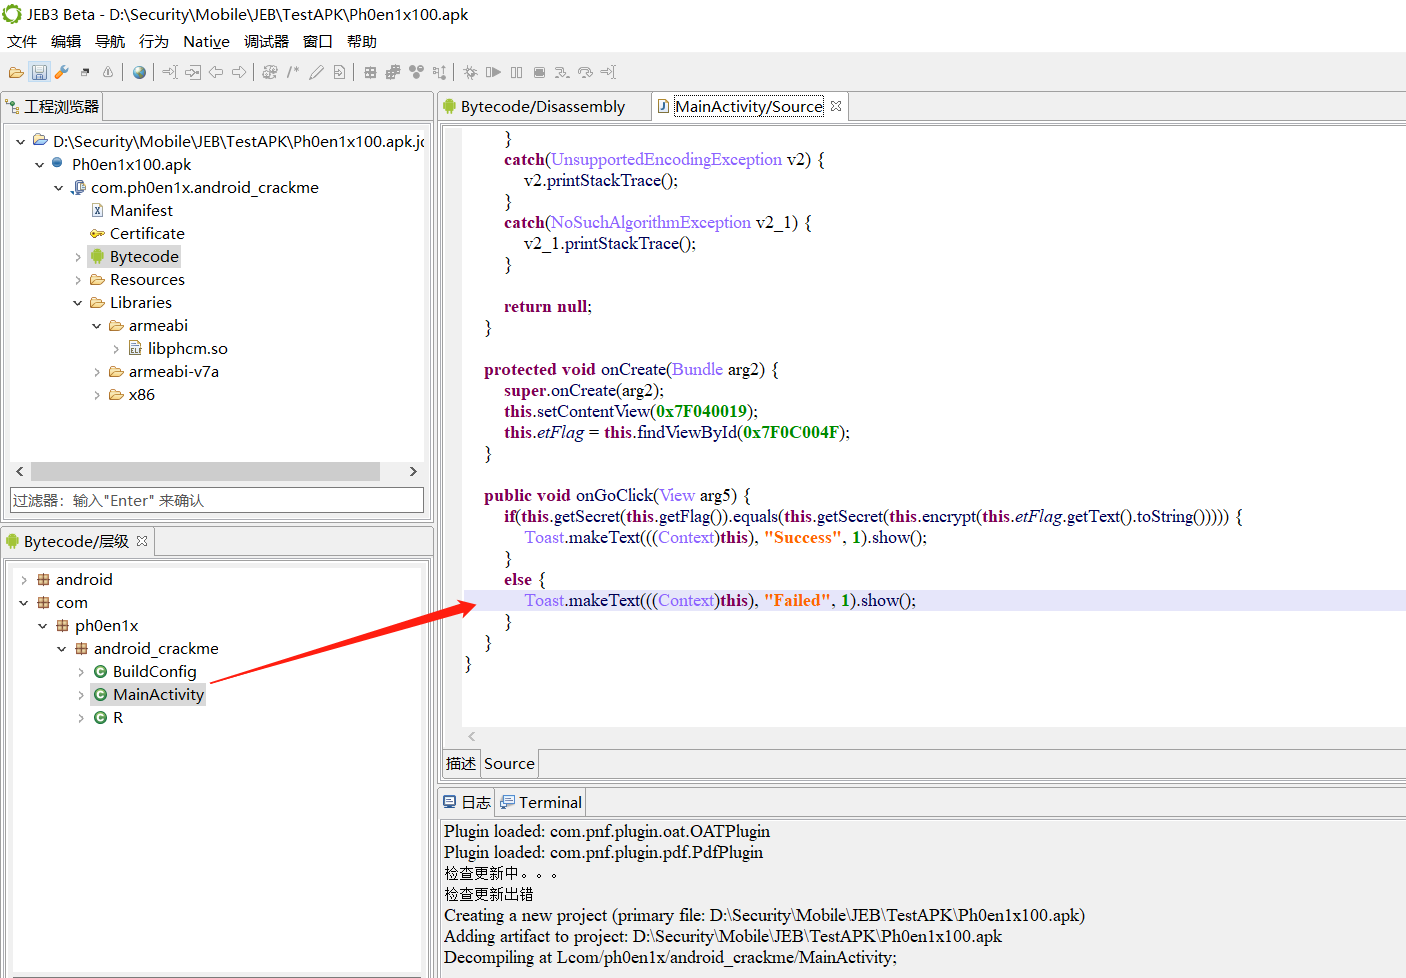Screen dimensions: 1406x978
Task: Click the globe icon in toolbar
Action: (139, 72)
